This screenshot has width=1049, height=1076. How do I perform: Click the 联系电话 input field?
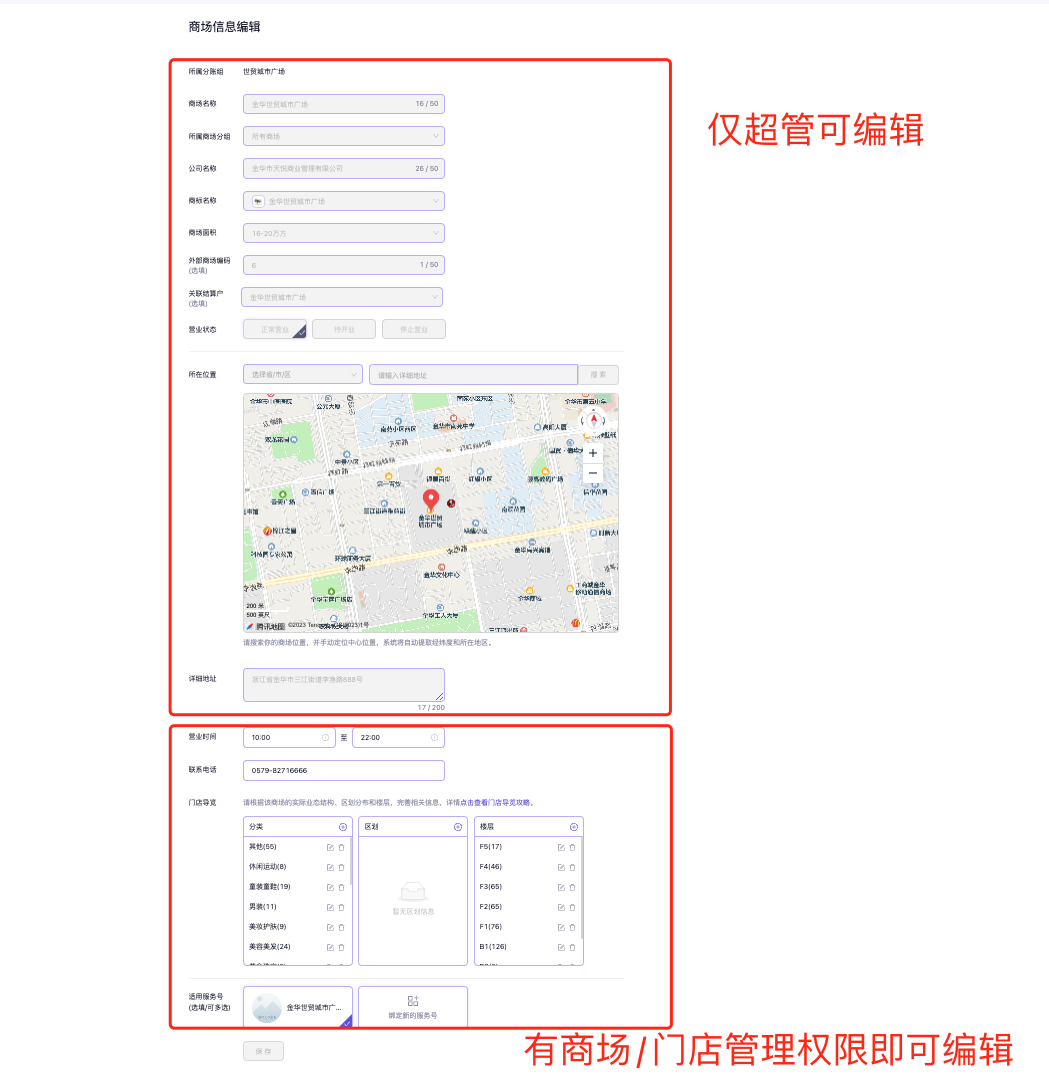[343, 771]
